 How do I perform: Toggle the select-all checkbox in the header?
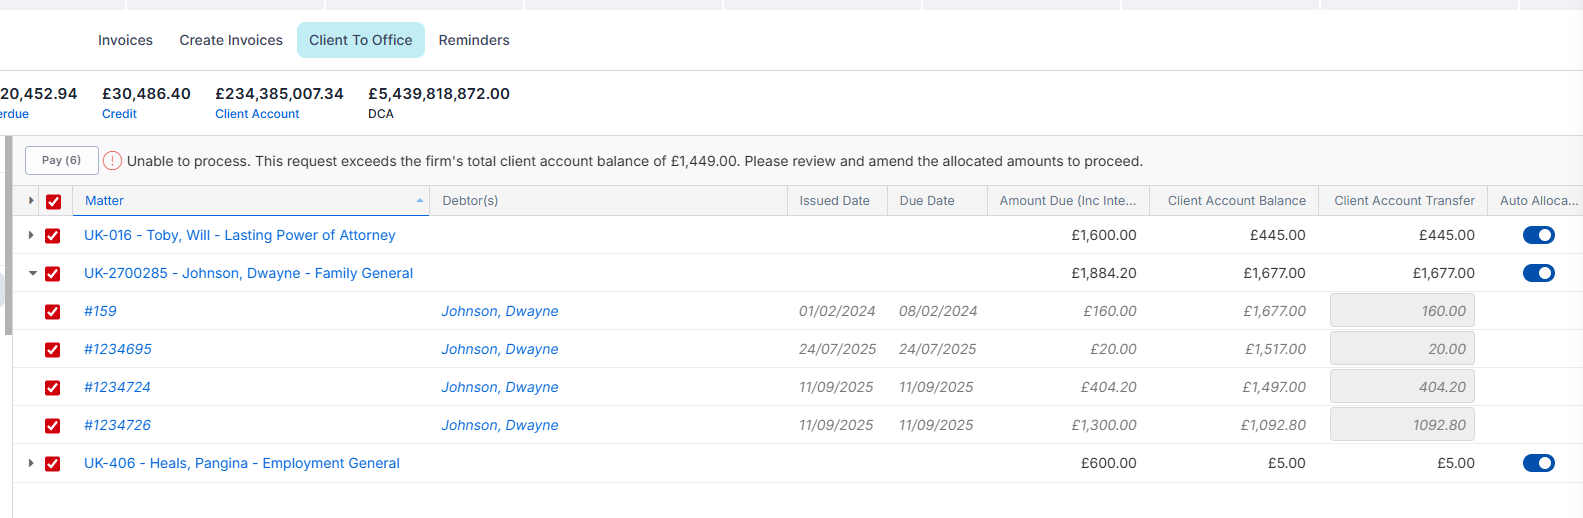(x=54, y=201)
